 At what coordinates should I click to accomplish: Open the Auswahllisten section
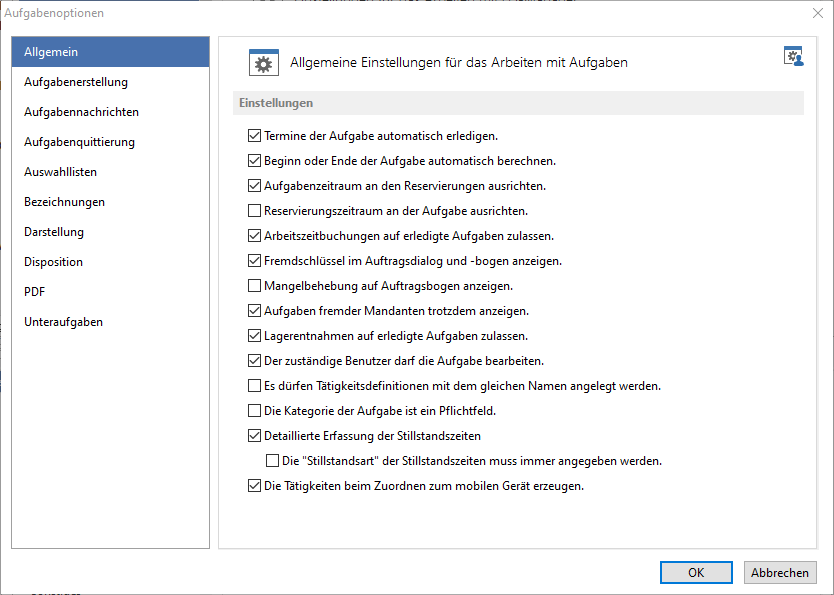coord(111,172)
